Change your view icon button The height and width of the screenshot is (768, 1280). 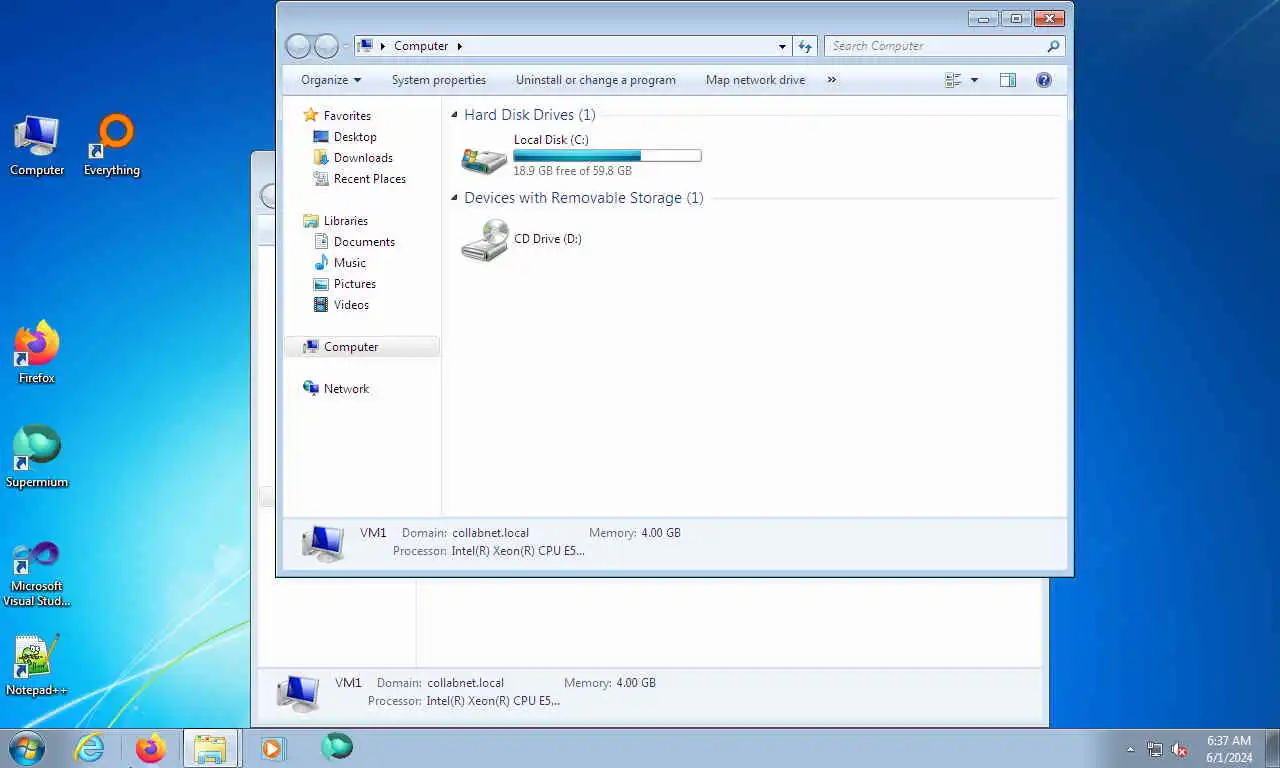coord(953,80)
